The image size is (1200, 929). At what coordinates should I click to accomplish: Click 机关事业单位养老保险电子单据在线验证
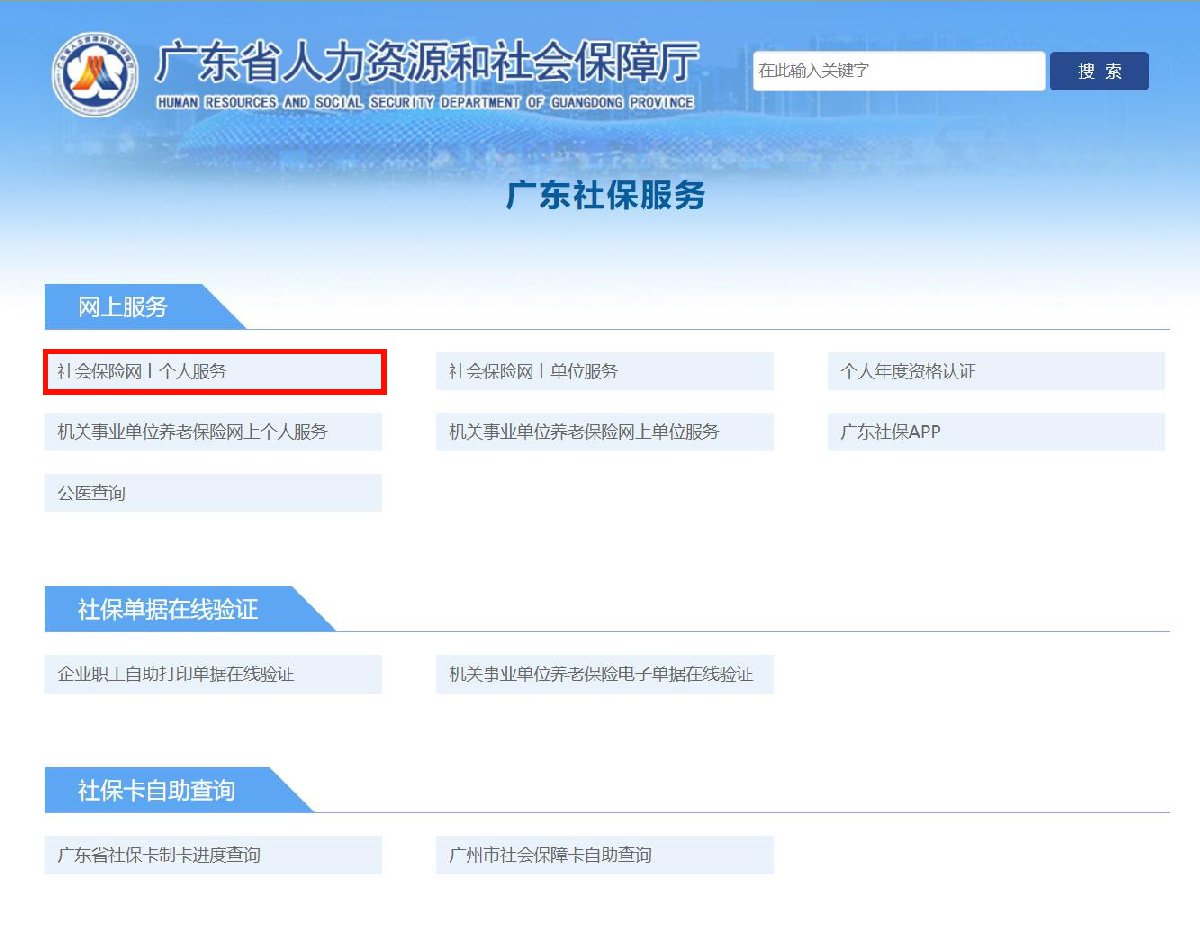[604, 674]
